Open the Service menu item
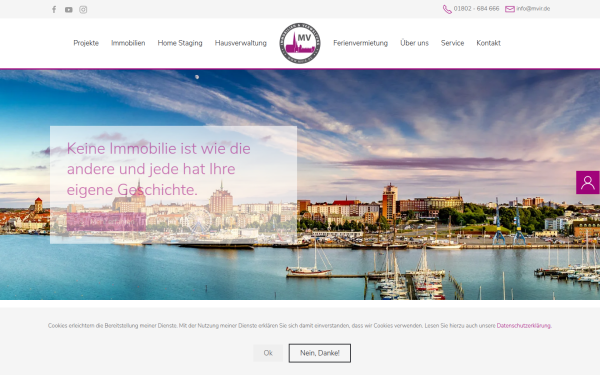 tap(452, 43)
